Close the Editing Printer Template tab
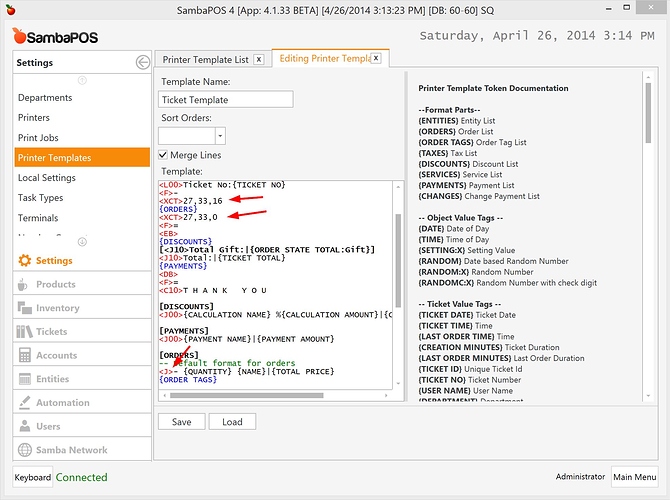This screenshot has height=500, width=670. (x=376, y=58)
